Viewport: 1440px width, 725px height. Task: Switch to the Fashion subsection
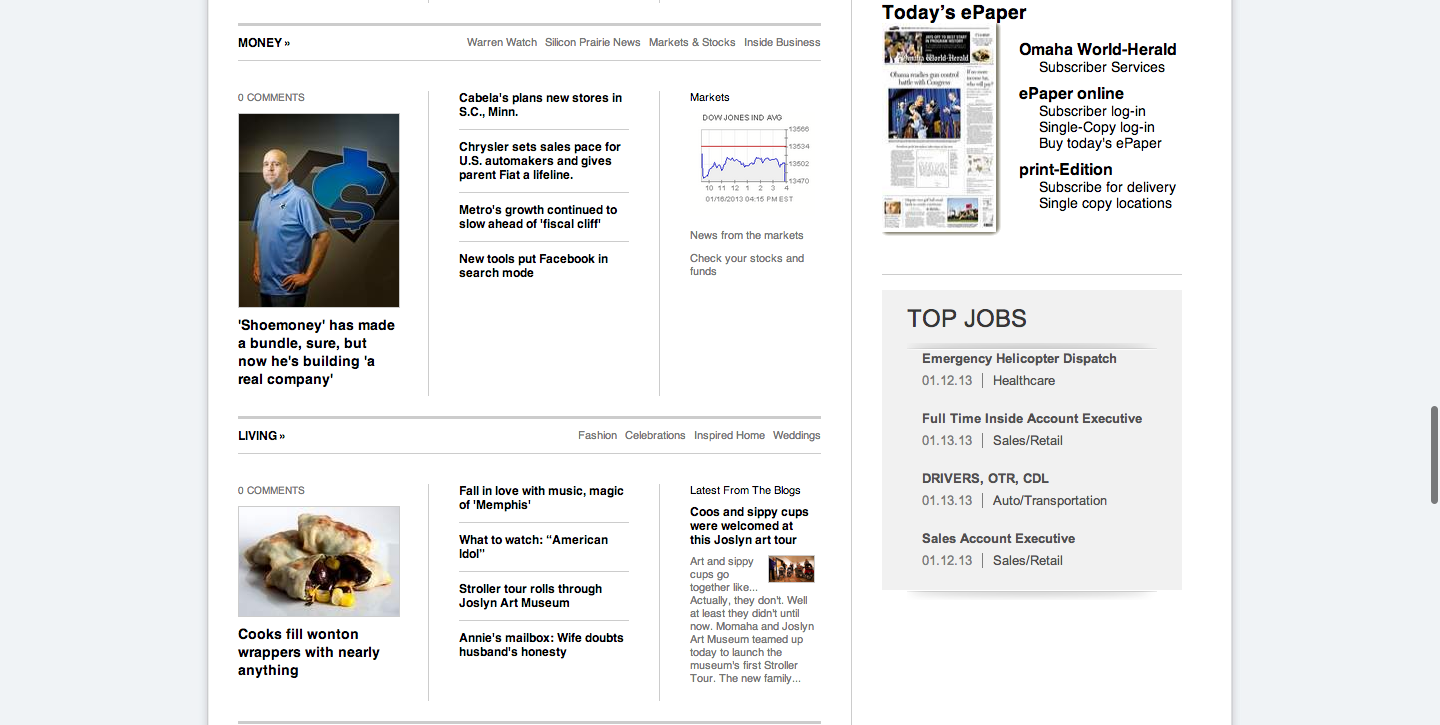pyautogui.click(x=597, y=436)
